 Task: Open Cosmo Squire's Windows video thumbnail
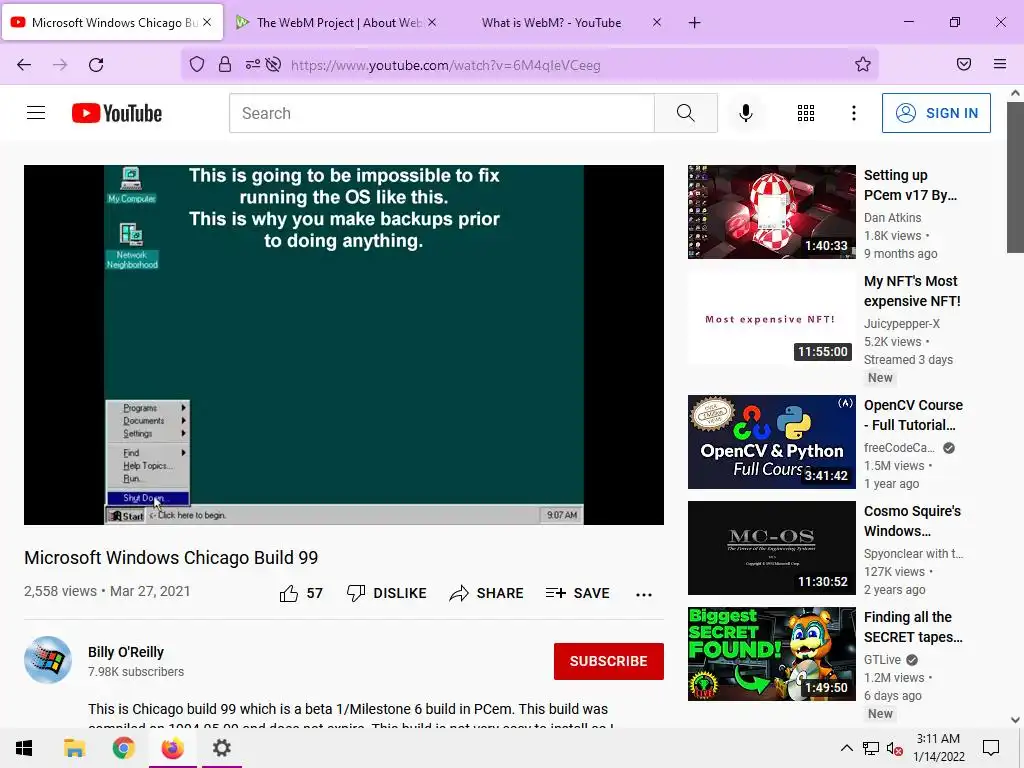pos(771,547)
